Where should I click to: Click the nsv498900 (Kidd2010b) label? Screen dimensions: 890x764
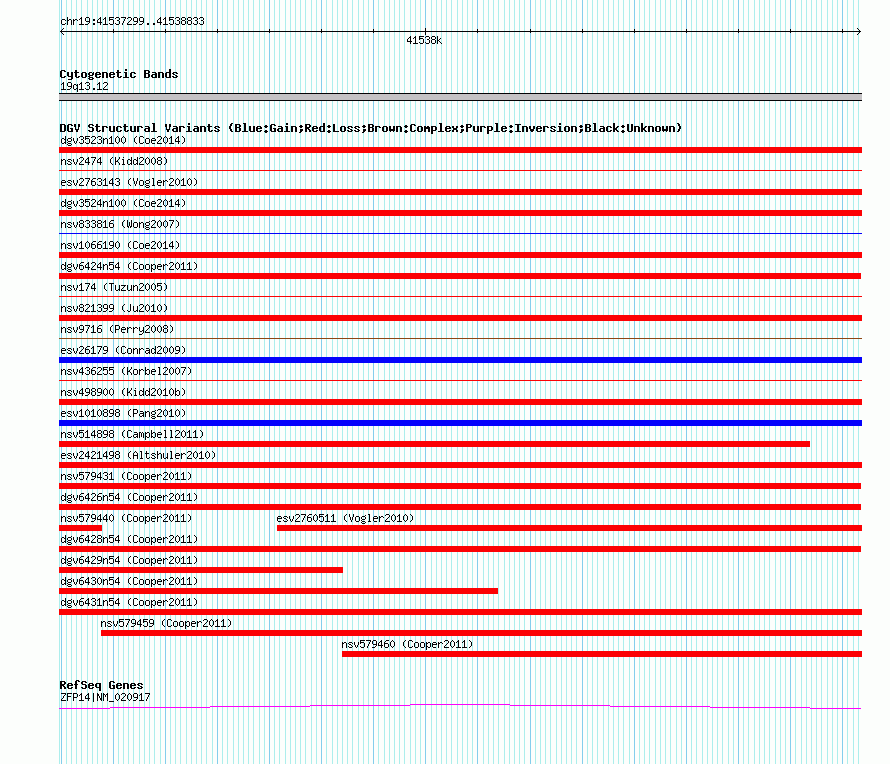click(x=123, y=392)
